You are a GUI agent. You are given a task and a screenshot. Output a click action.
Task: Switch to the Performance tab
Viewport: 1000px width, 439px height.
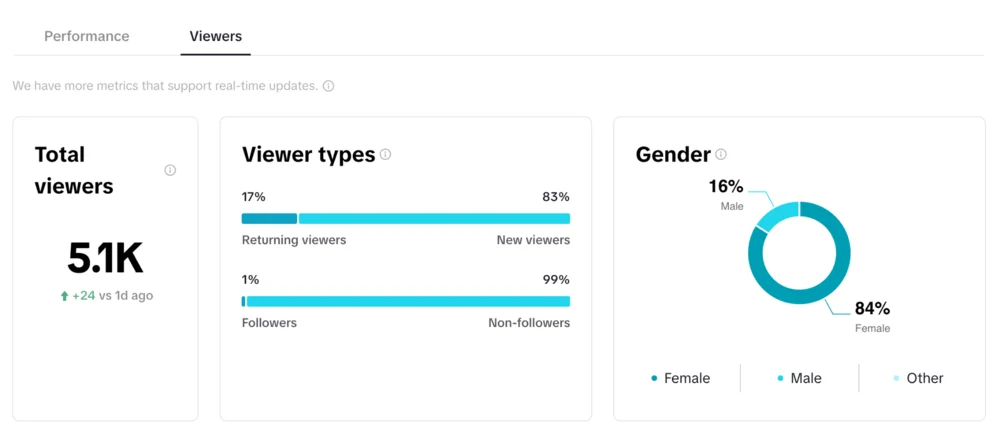pyautogui.click(x=87, y=36)
